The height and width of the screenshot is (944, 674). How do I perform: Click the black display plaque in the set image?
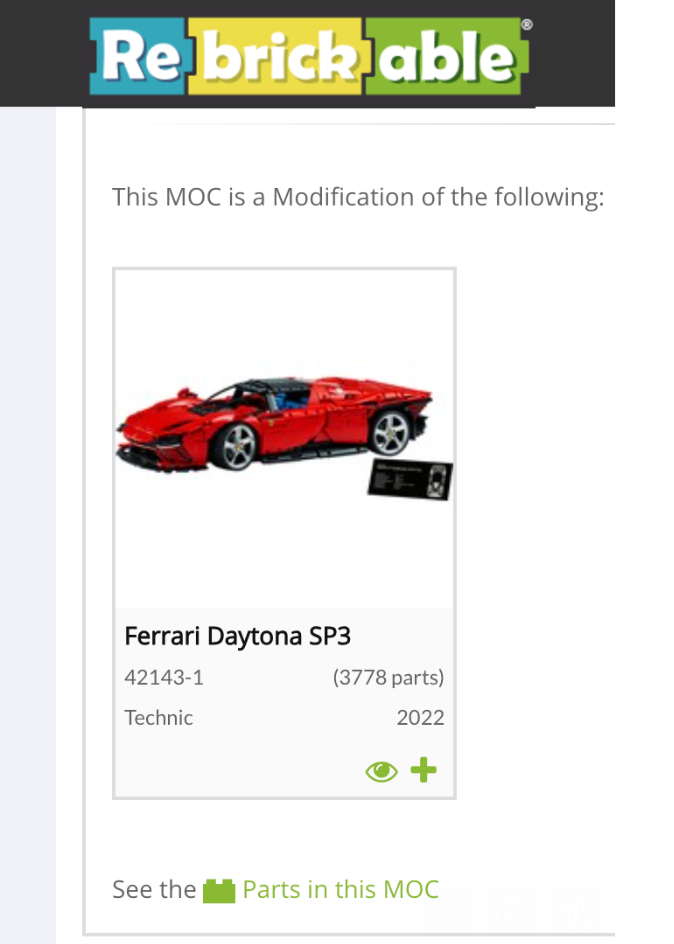coord(410,481)
